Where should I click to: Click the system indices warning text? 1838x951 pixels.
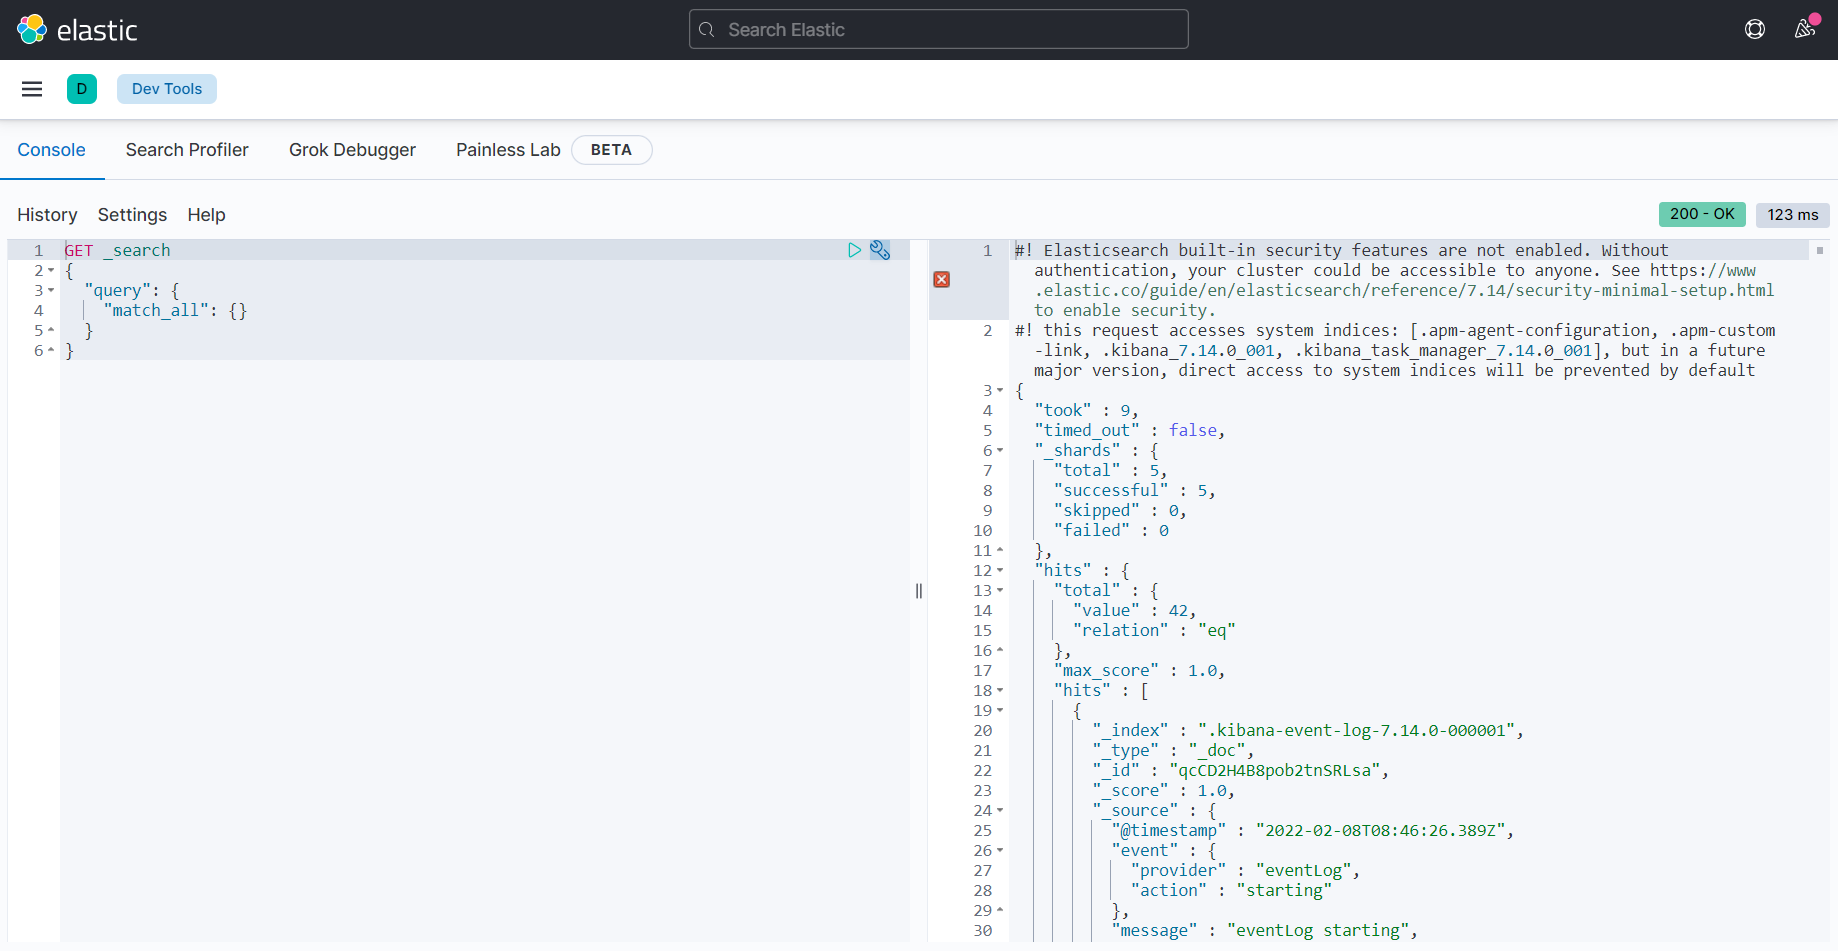point(1395,350)
